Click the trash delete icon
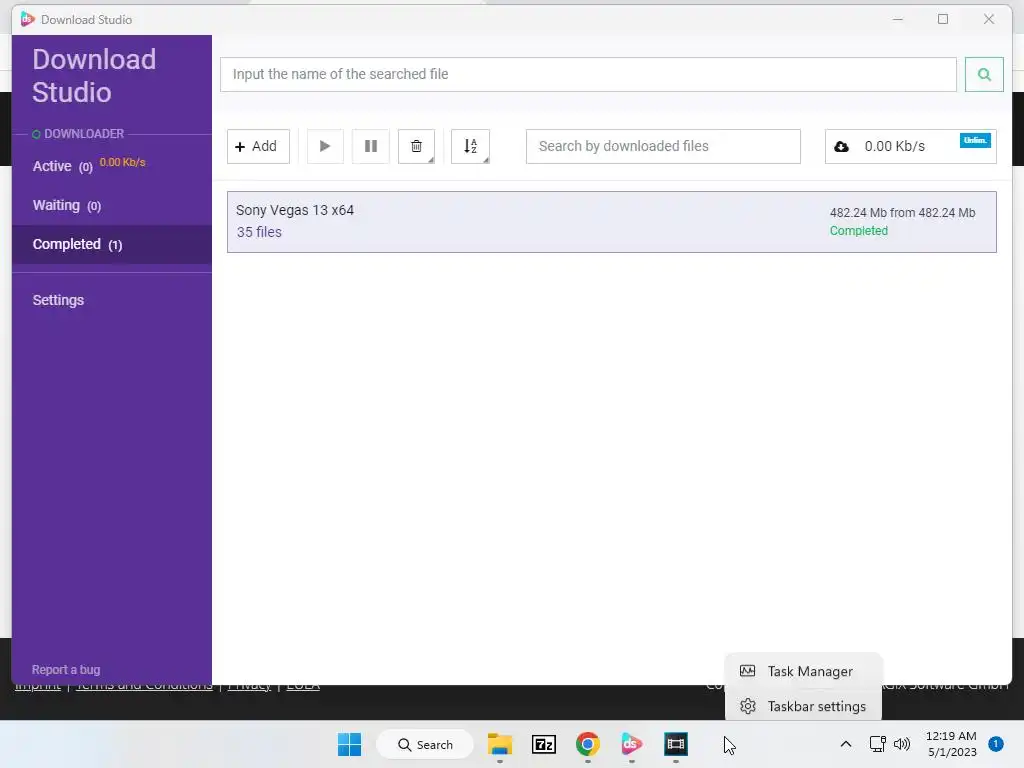The height and width of the screenshot is (768, 1024). 416,146
